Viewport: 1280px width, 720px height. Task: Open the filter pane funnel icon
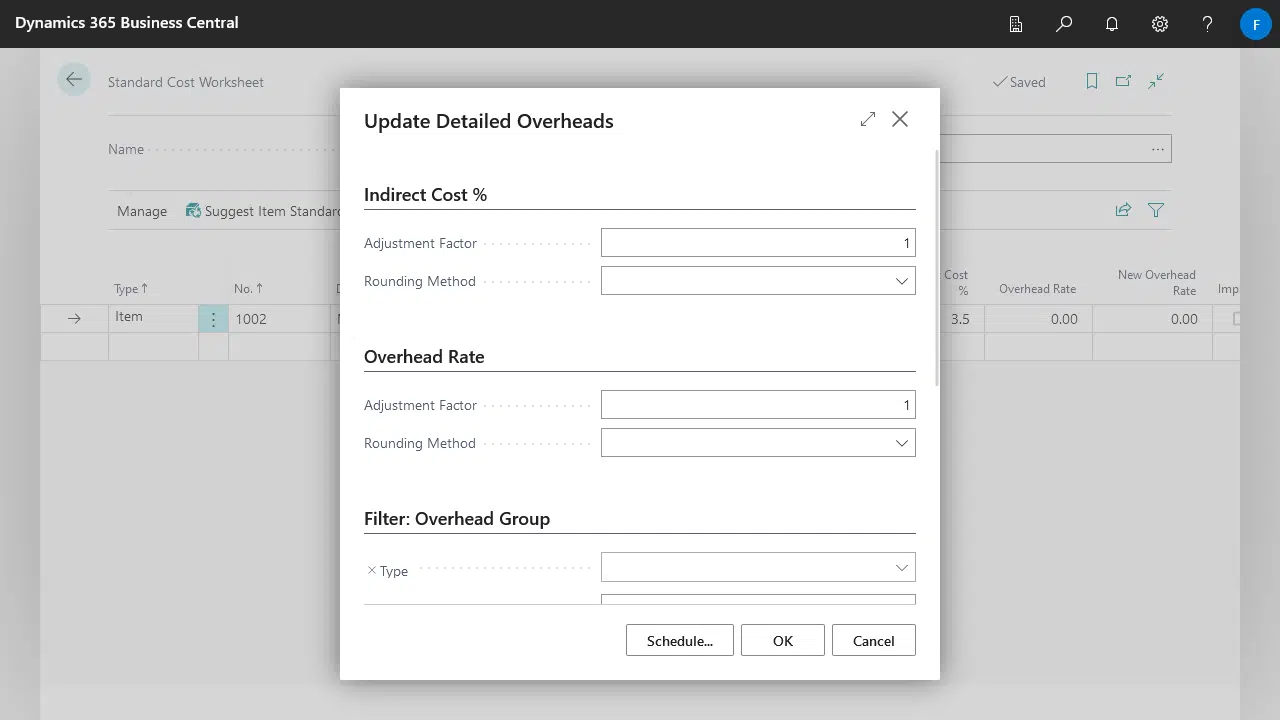(1156, 210)
